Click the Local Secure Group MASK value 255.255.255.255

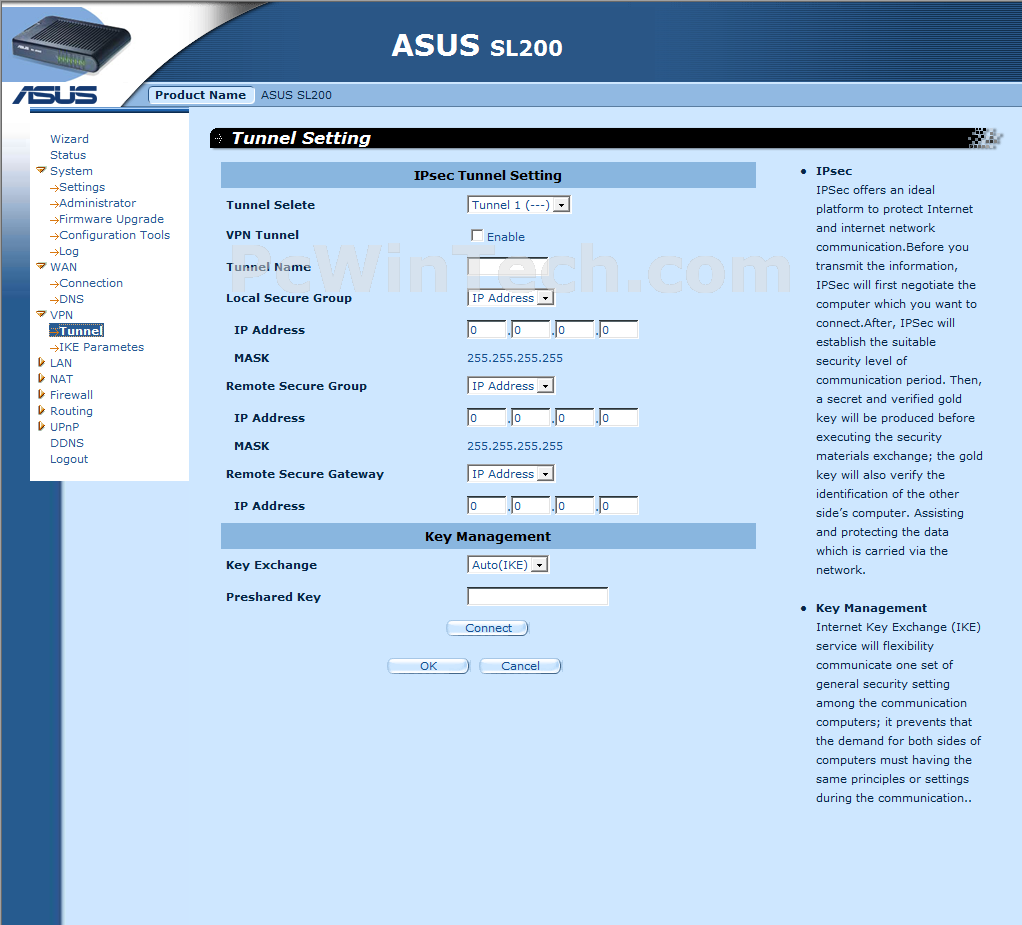pyautogui.click(x=515, y=358)
